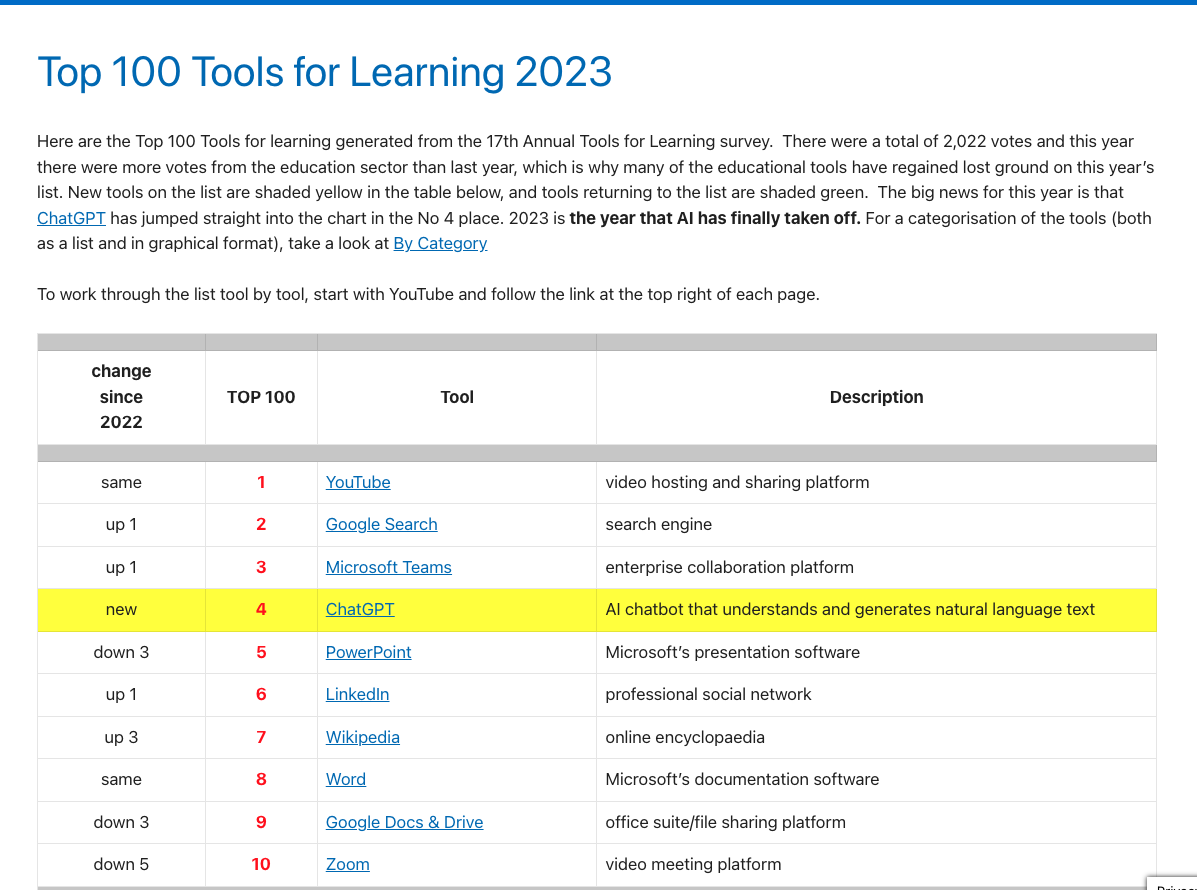This screenshot has width=1197, height=890.
Task: Click 'down 5' cell in Zoom row
Action: tap(121, 864)
